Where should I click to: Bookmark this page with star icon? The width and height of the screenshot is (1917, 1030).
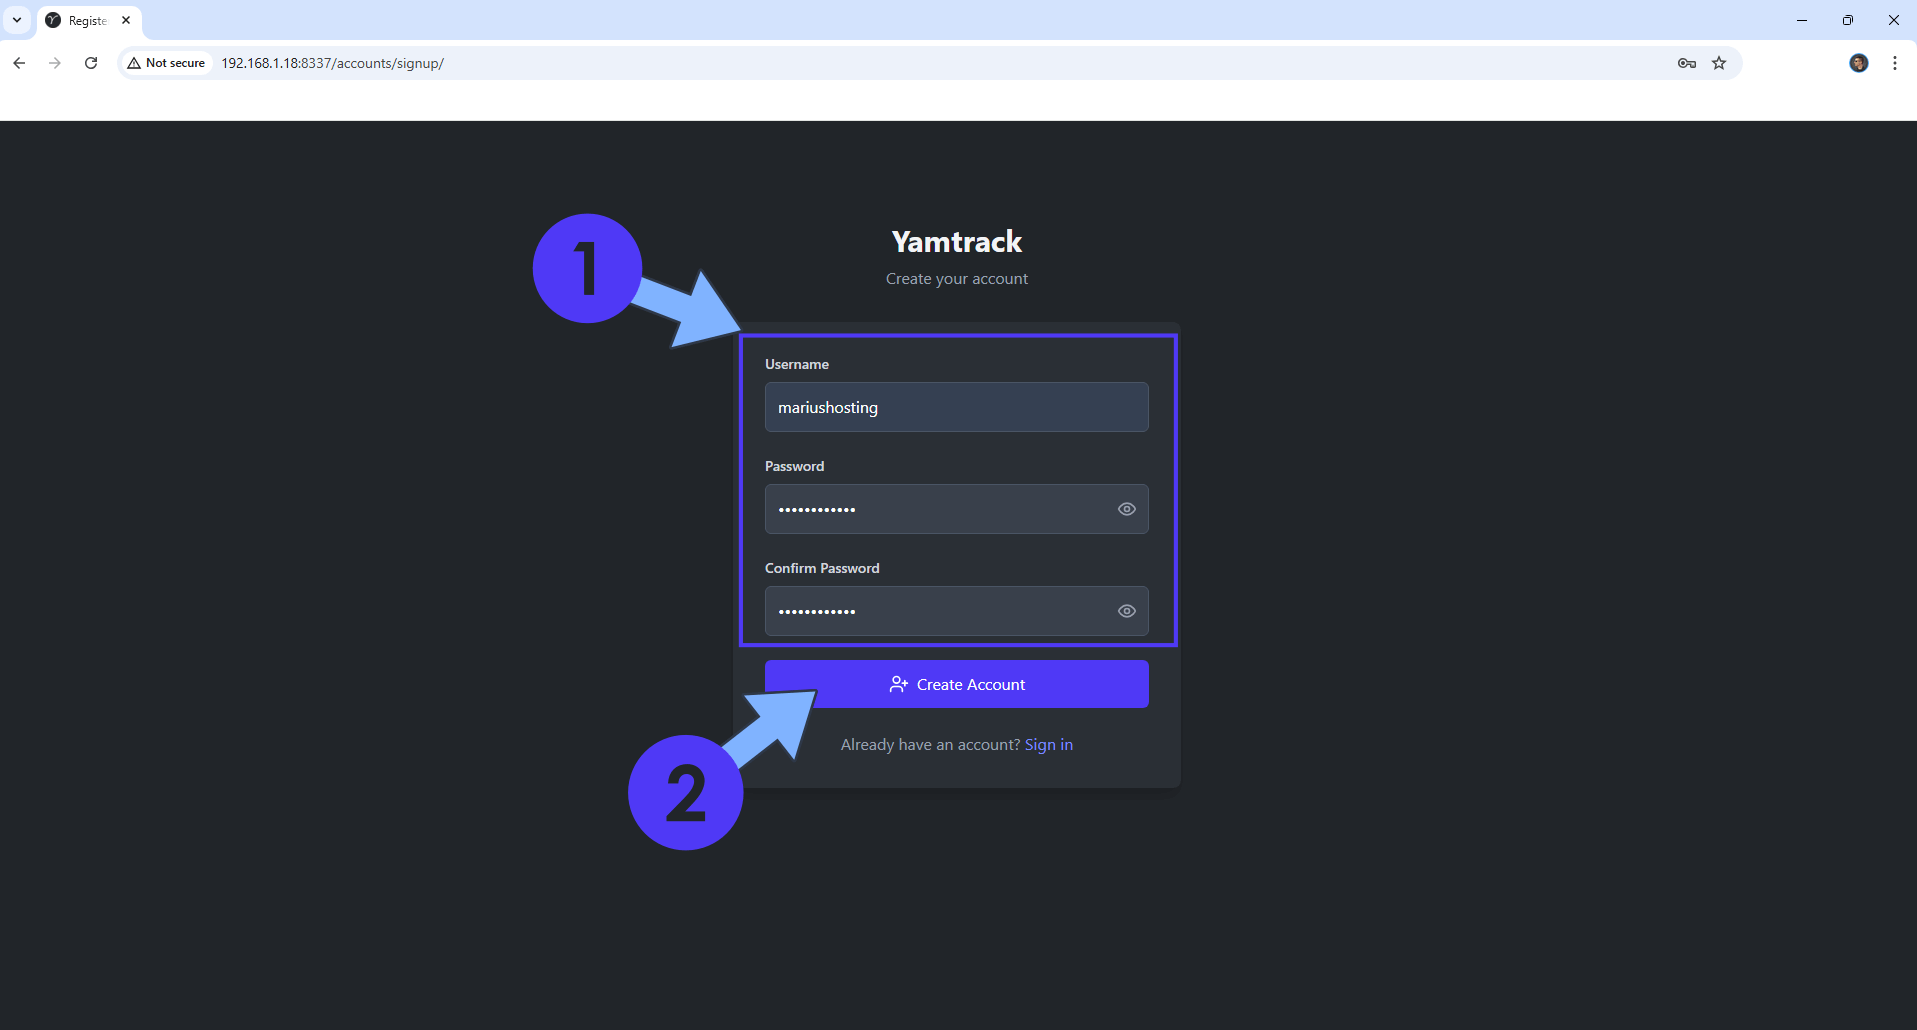pos(1719,63)
